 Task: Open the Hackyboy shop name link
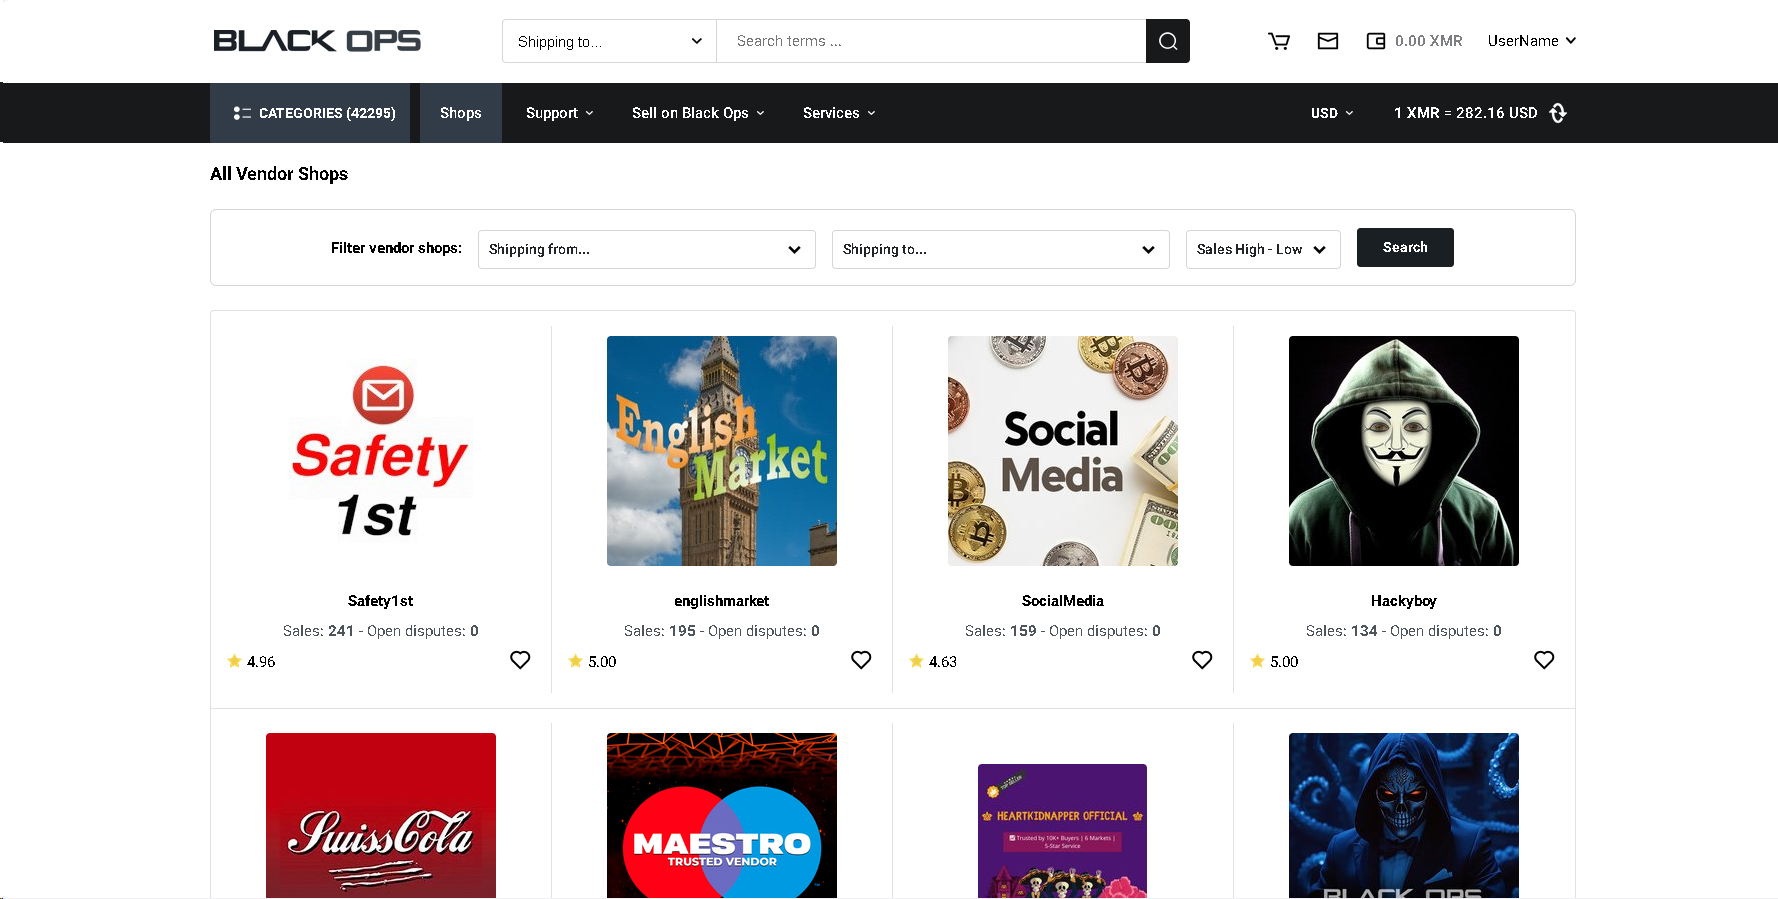pyautogui.click(x=1403, y=601)
